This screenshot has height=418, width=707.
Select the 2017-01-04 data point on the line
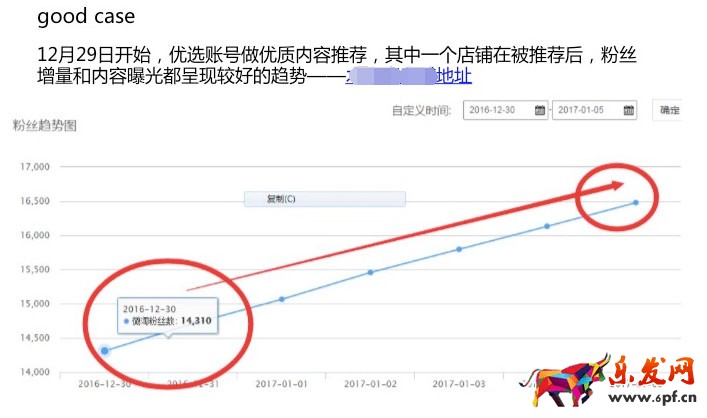(x=547, y=226)
